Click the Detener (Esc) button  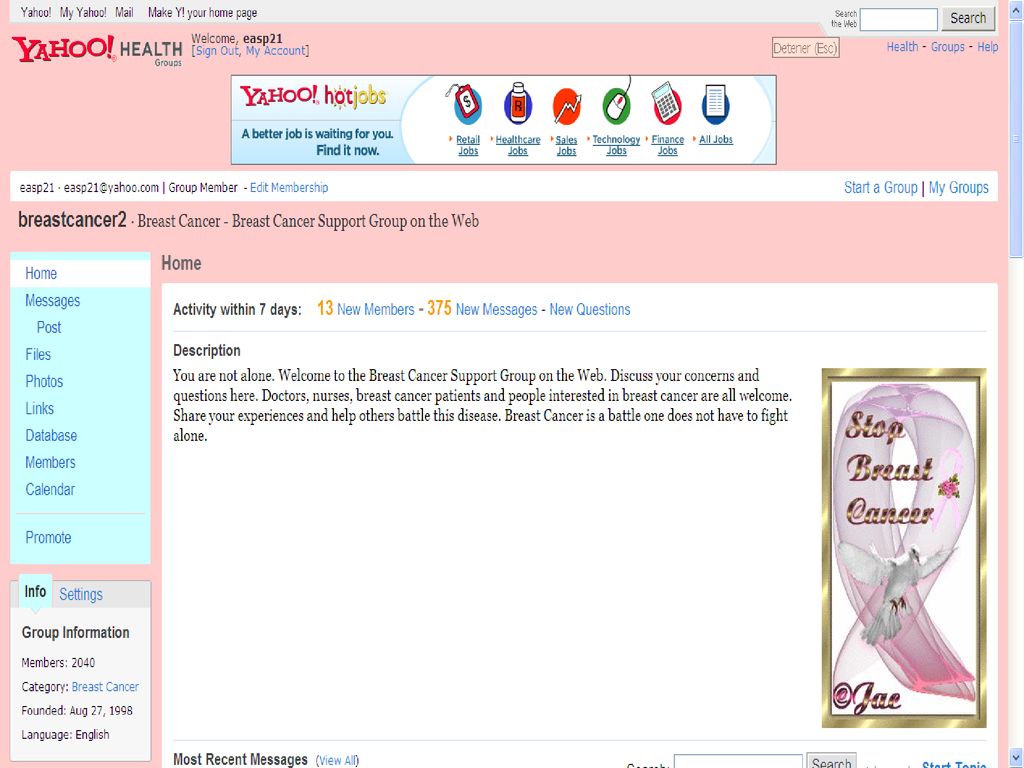click(805, 48)
